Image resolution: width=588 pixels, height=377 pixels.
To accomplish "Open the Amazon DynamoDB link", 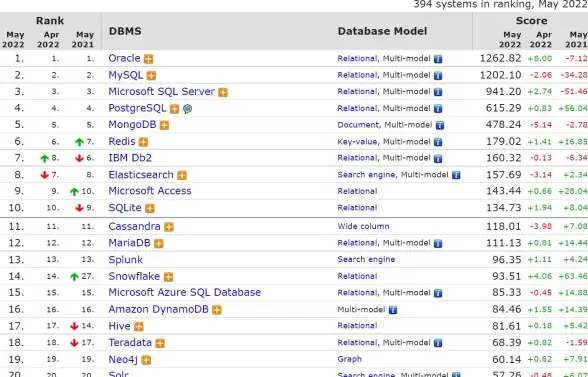I will (x=158, y=309).
